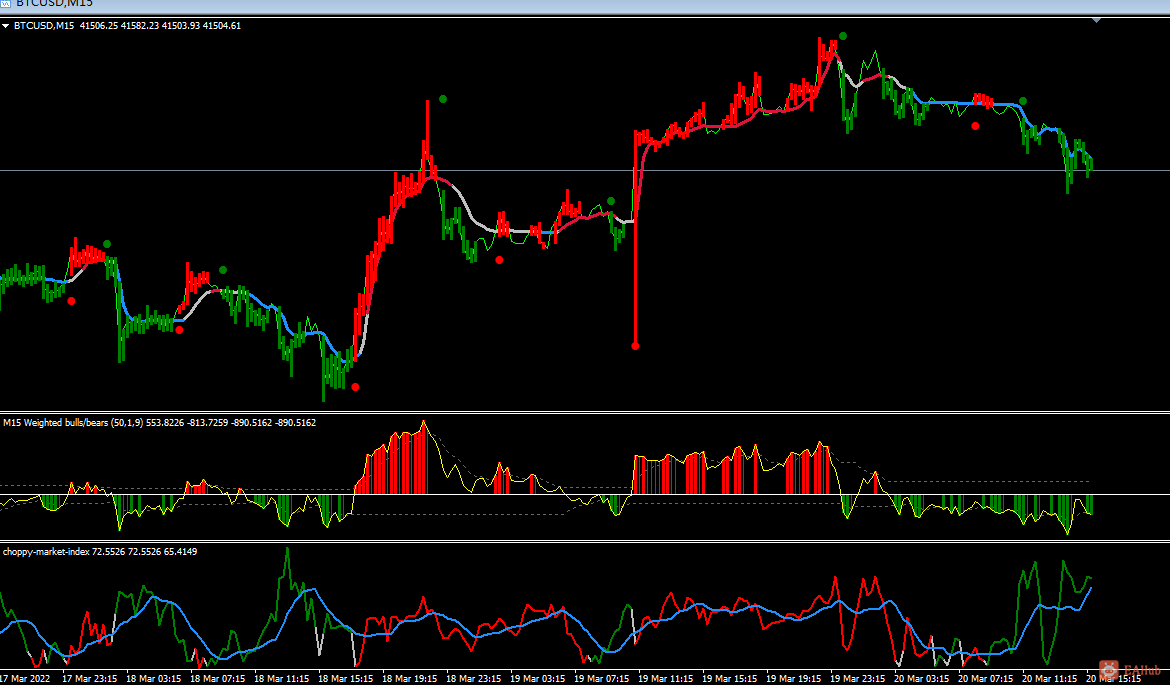This screenshot has width=1170, height=685.
Task: Click the 18 Mar 11:15 time label
Action: [x=282, y=678]
